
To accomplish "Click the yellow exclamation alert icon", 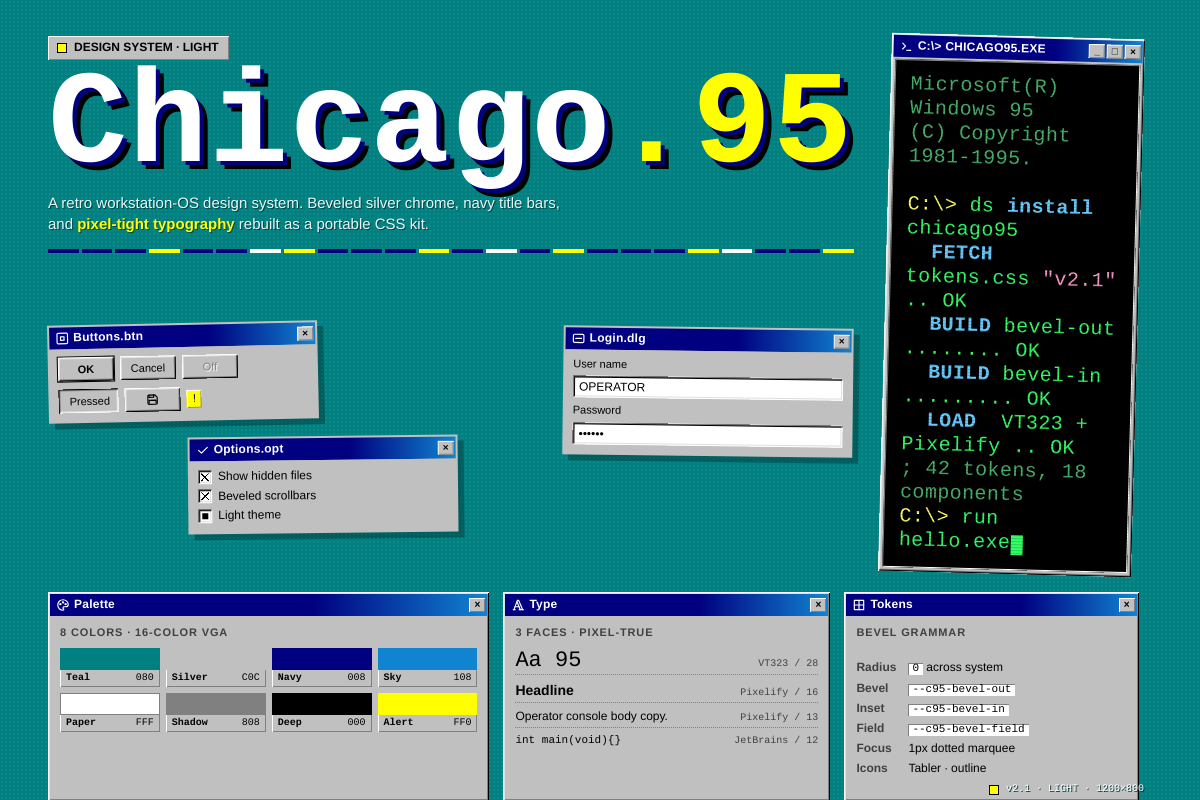I will click(194, 398).
